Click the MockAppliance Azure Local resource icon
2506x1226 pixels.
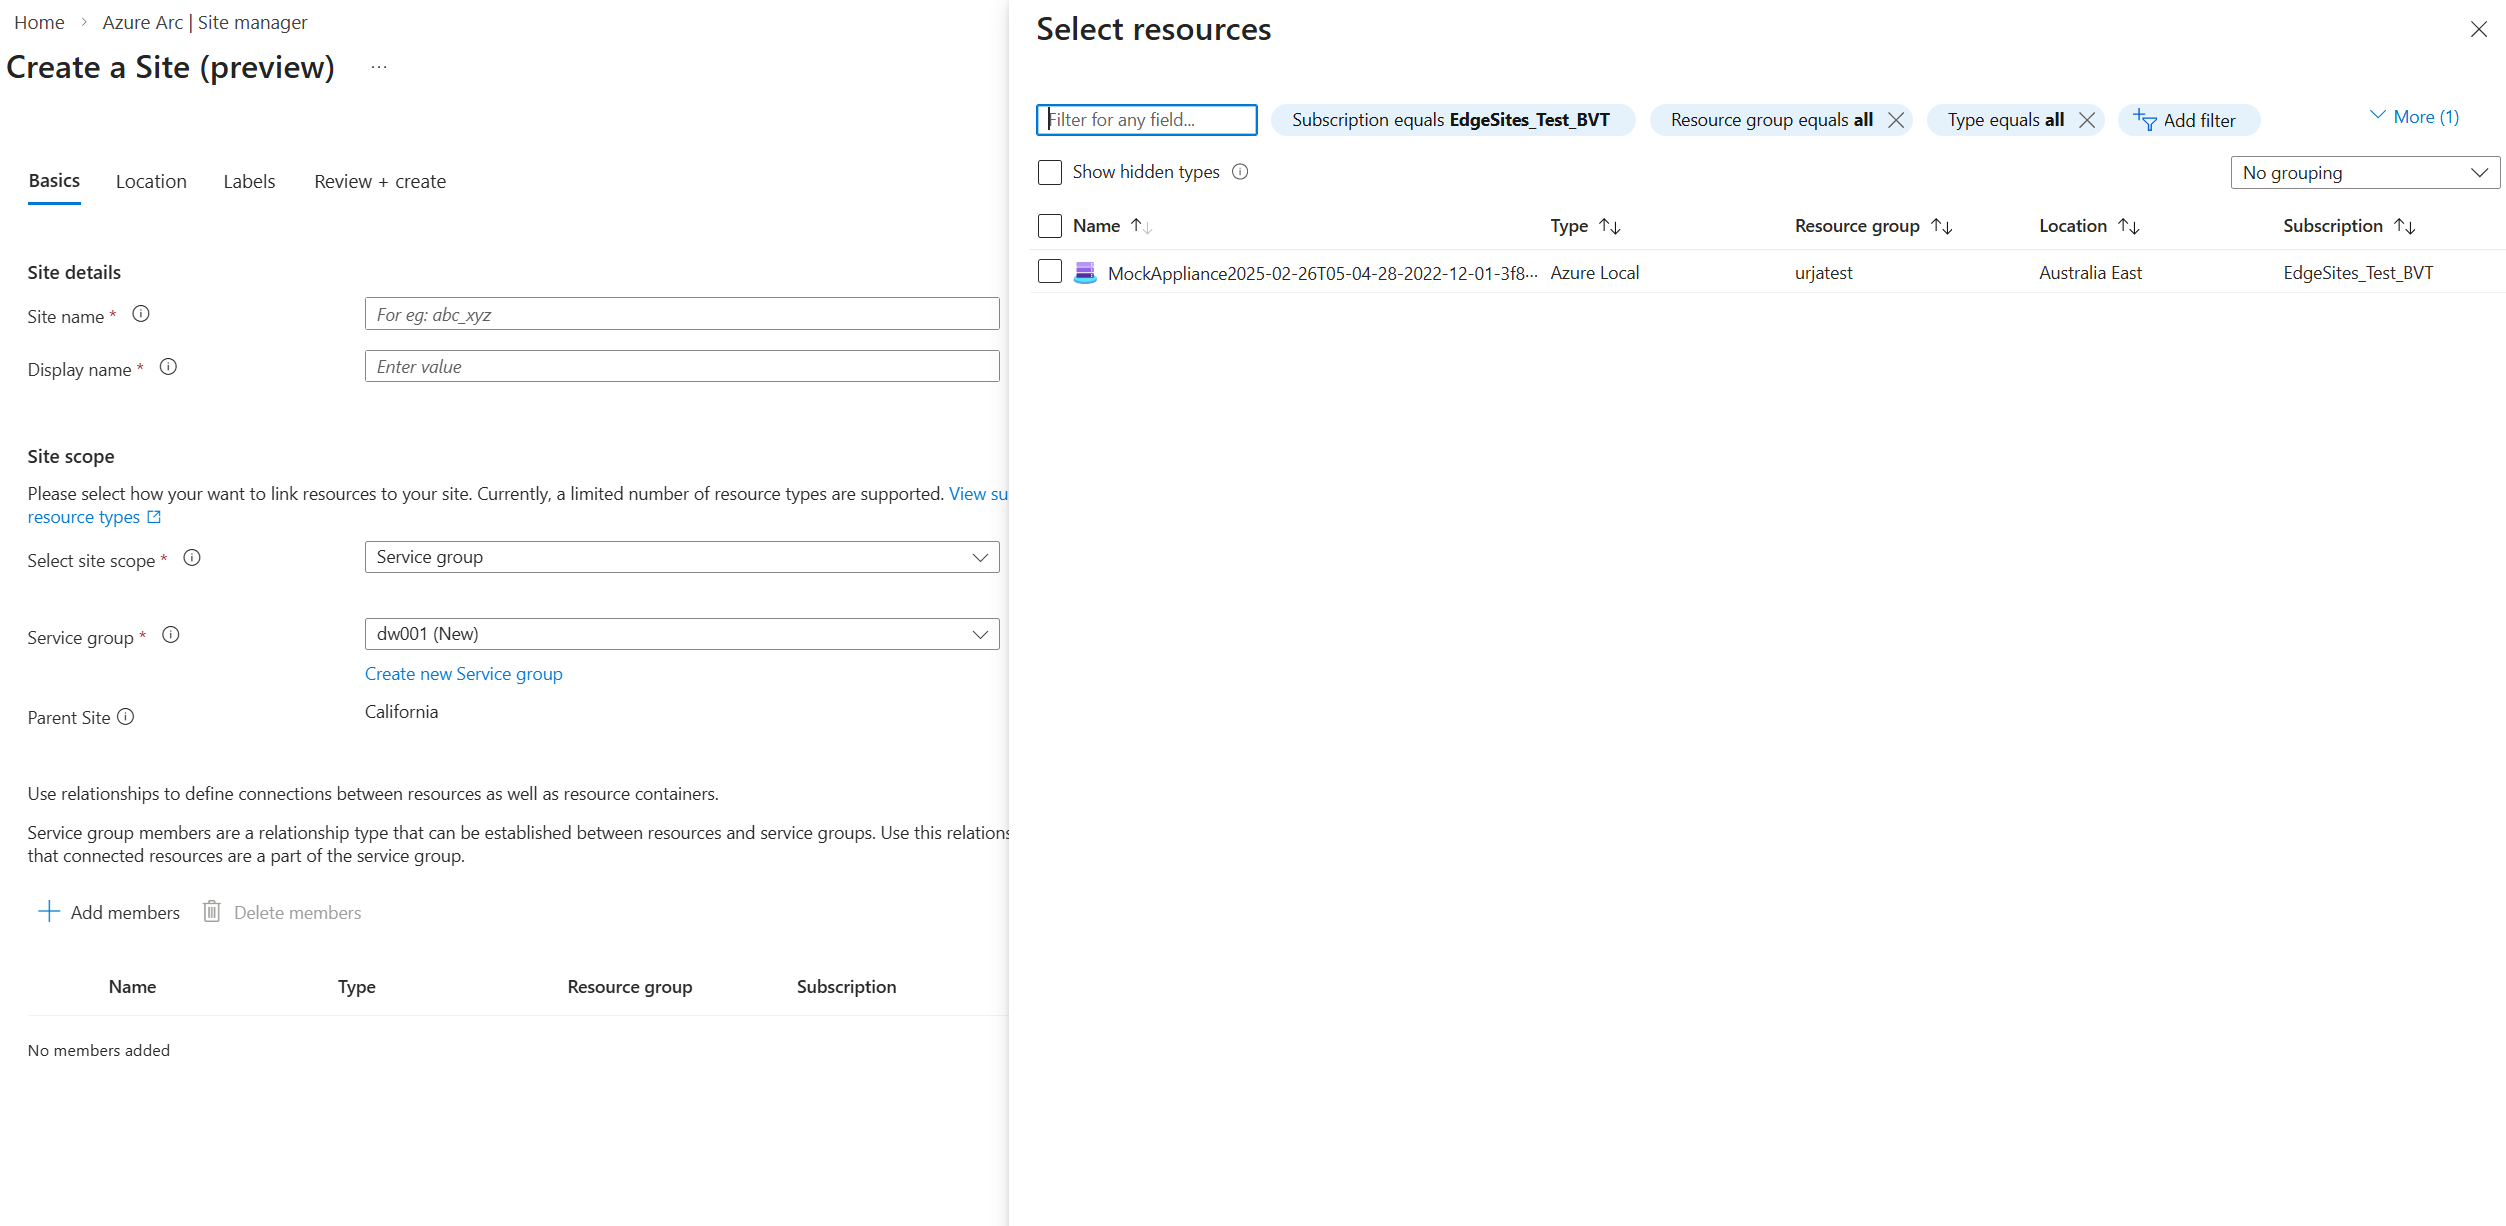click(x=1085, y=273)
